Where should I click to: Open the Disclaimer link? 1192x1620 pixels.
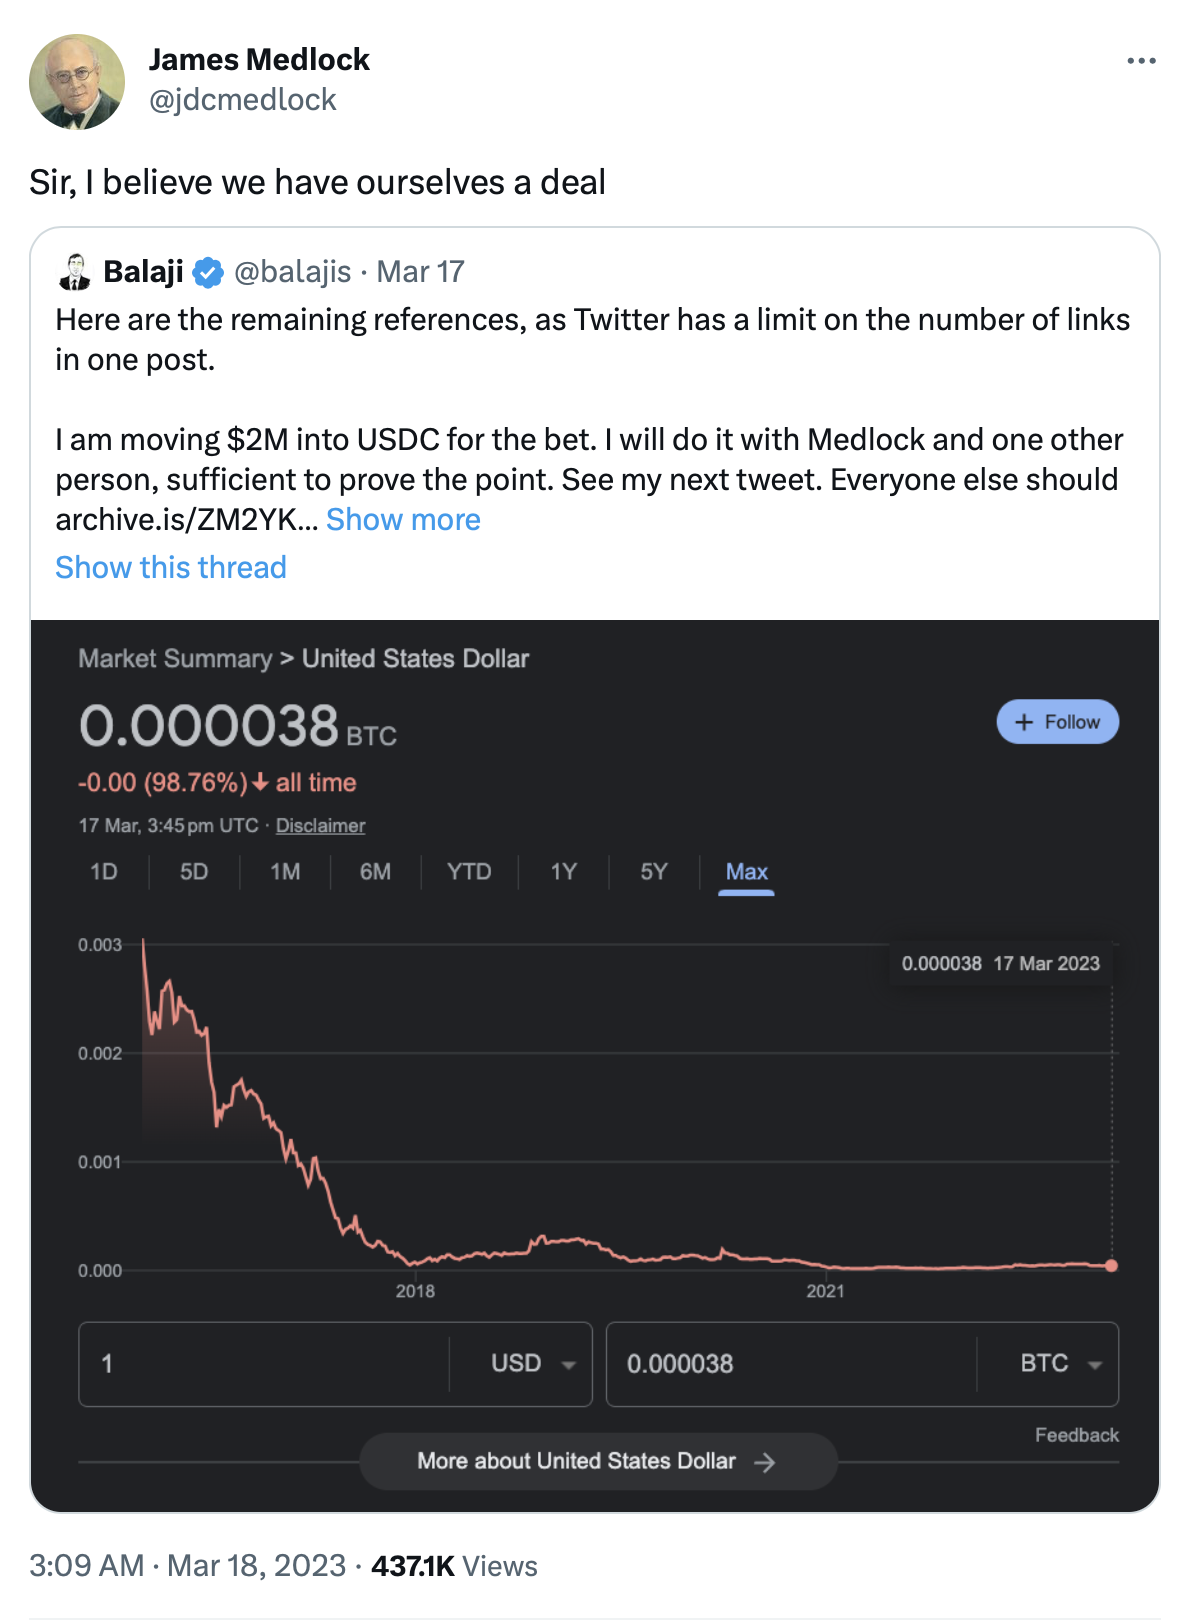[x=320, y=826]
